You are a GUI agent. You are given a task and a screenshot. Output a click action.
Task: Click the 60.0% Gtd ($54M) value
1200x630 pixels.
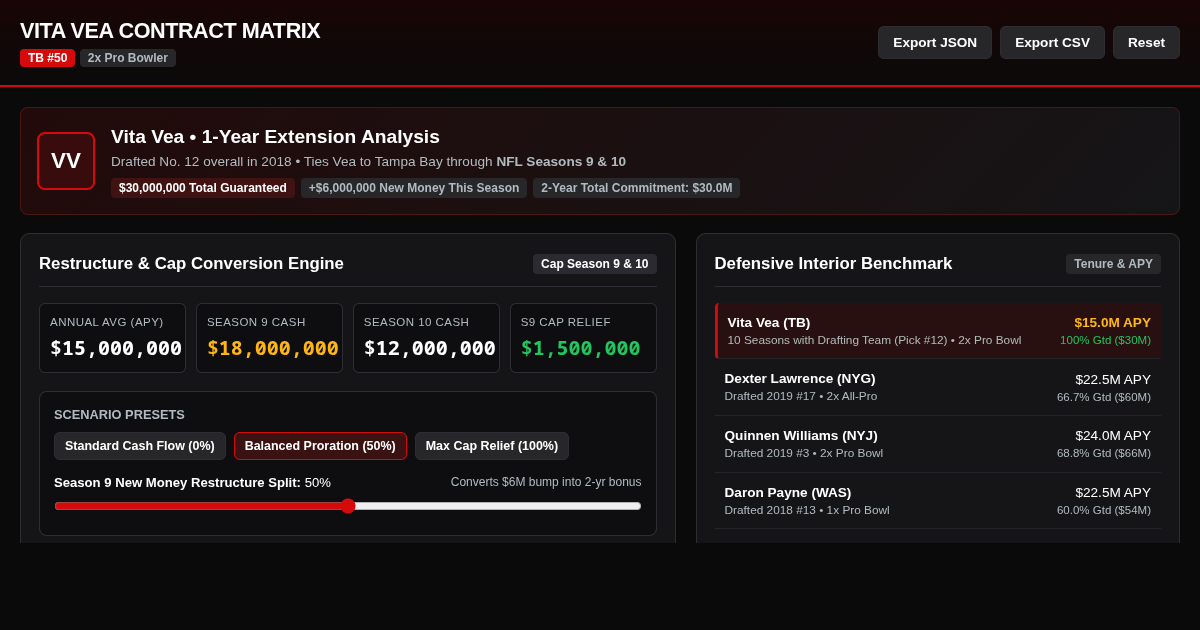point(1104,510)
